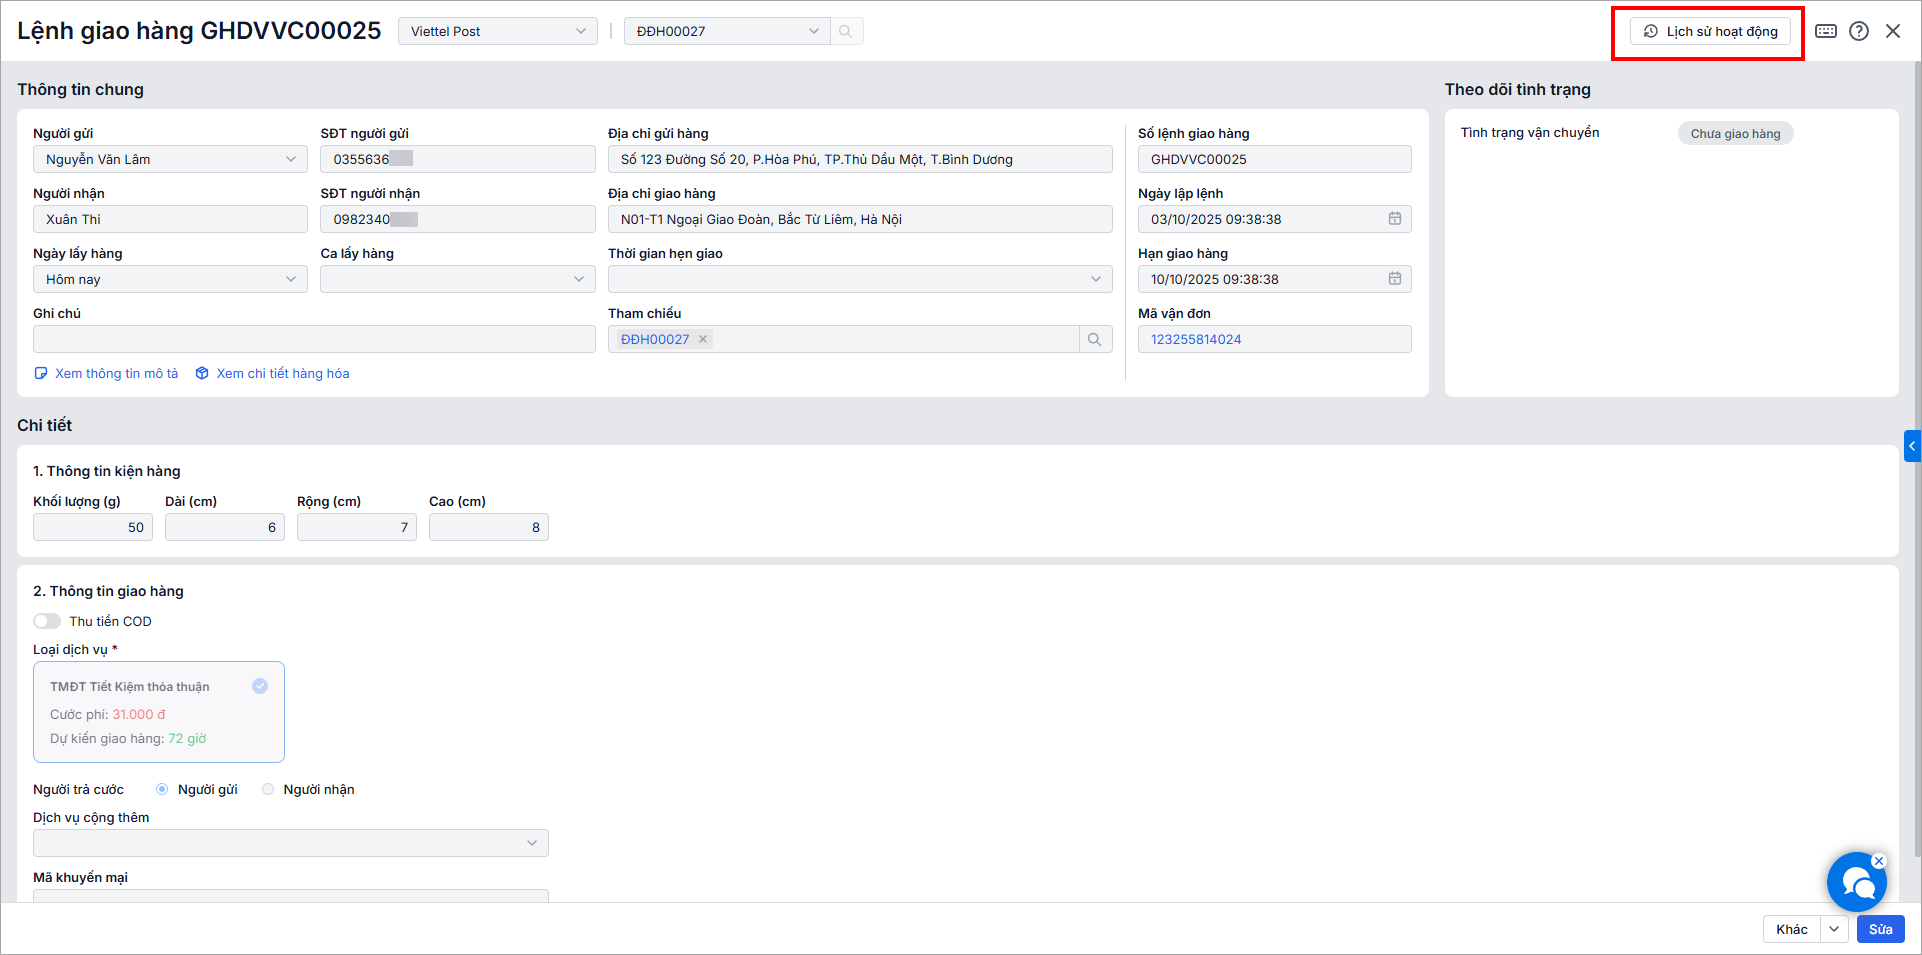This screenshot has height=955, width=1922.
Task: Click the Lịch sử hoạt động button
Action: (x=1711, y=32)
